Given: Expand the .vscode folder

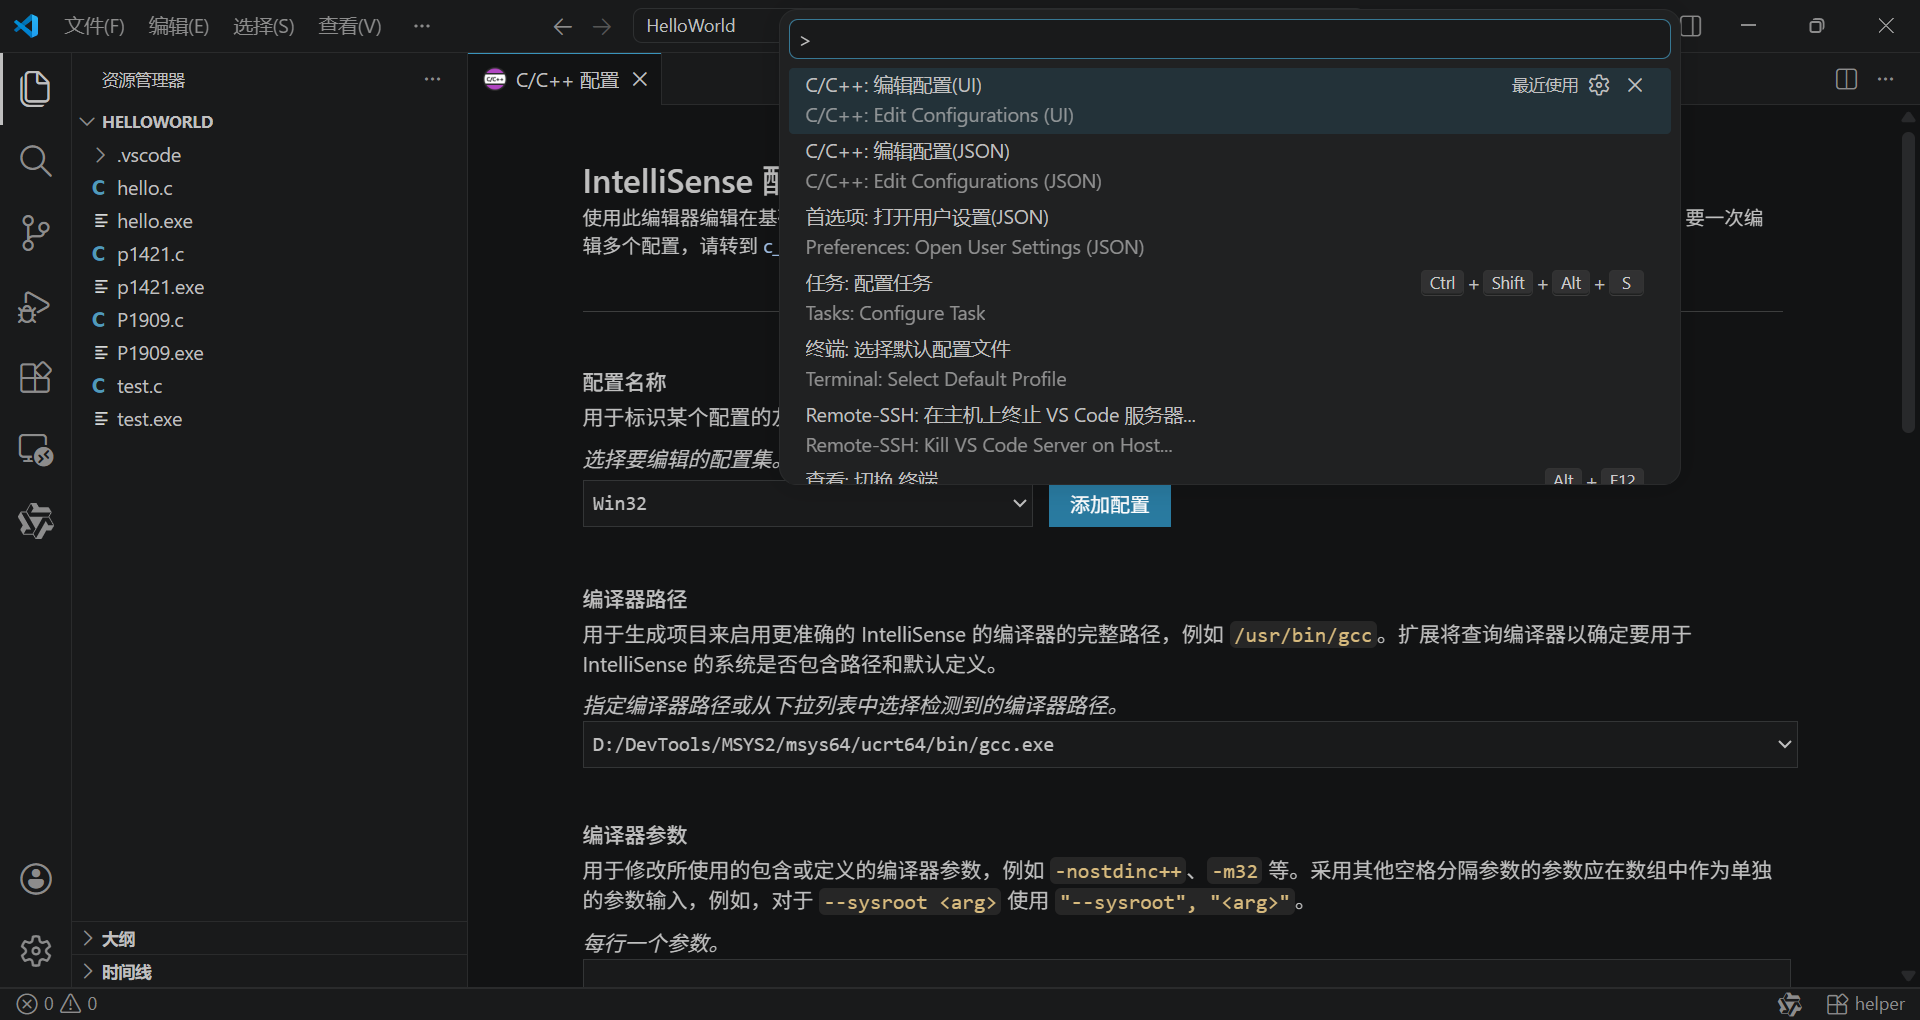Looking at the screenshot, I should tap(100, 155).
